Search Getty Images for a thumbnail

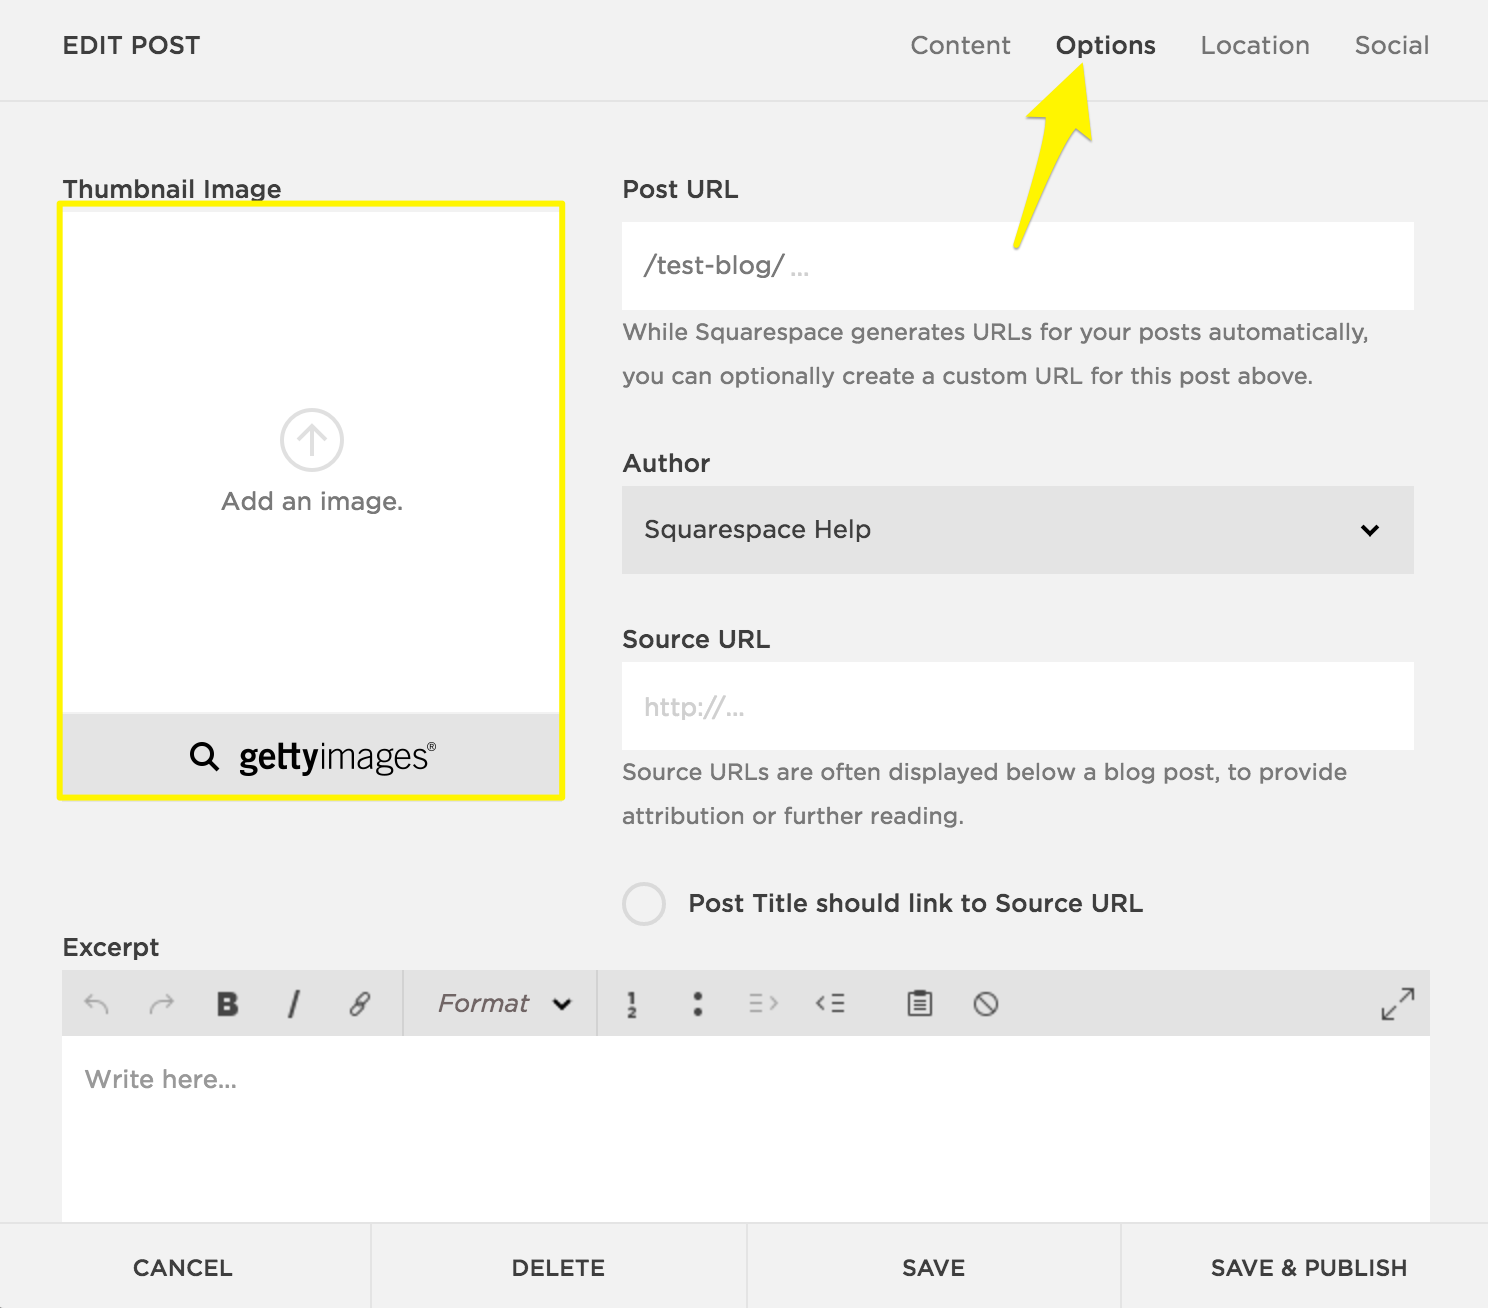312,756
